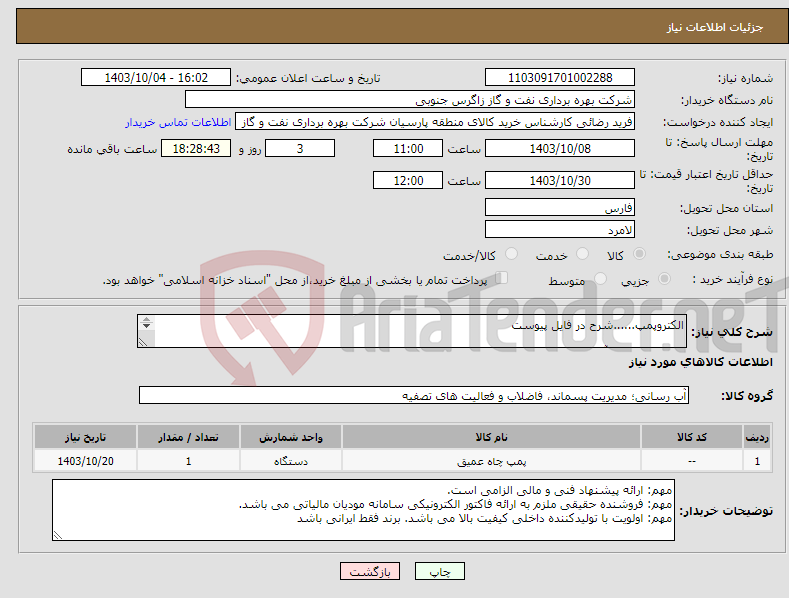Viewport: 789px width, 598px height.
Task: Click the deadline time field 11:00
Action: coord(408,148)
